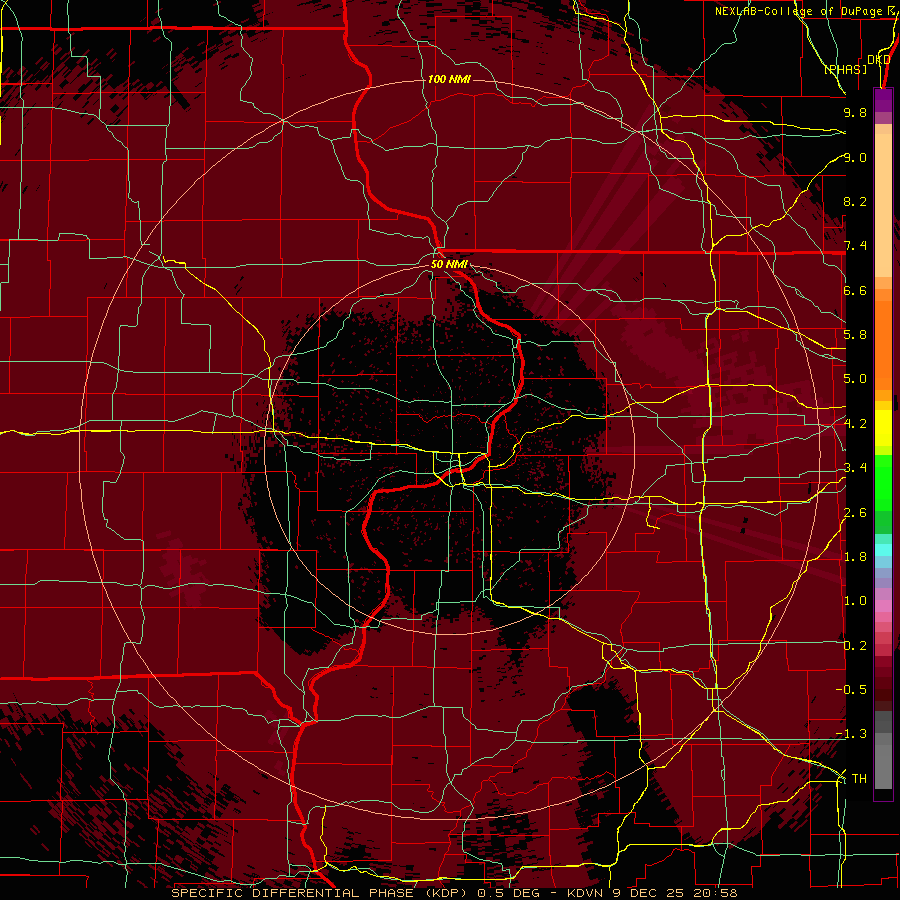Viewport: 900px width, 900px height.
Task: Click the 1.0 value on color scale
Action: tap(855, 601)
